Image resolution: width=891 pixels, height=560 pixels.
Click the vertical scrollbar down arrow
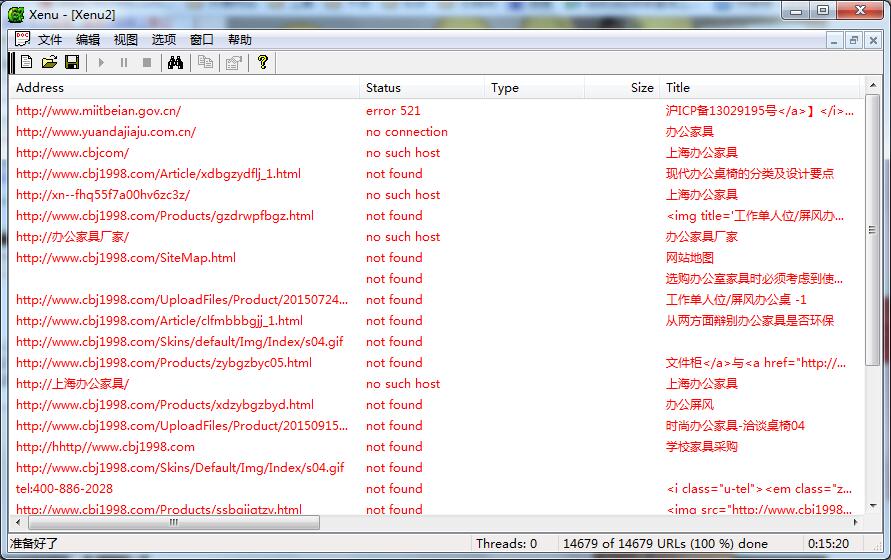[x=872, y=506]
